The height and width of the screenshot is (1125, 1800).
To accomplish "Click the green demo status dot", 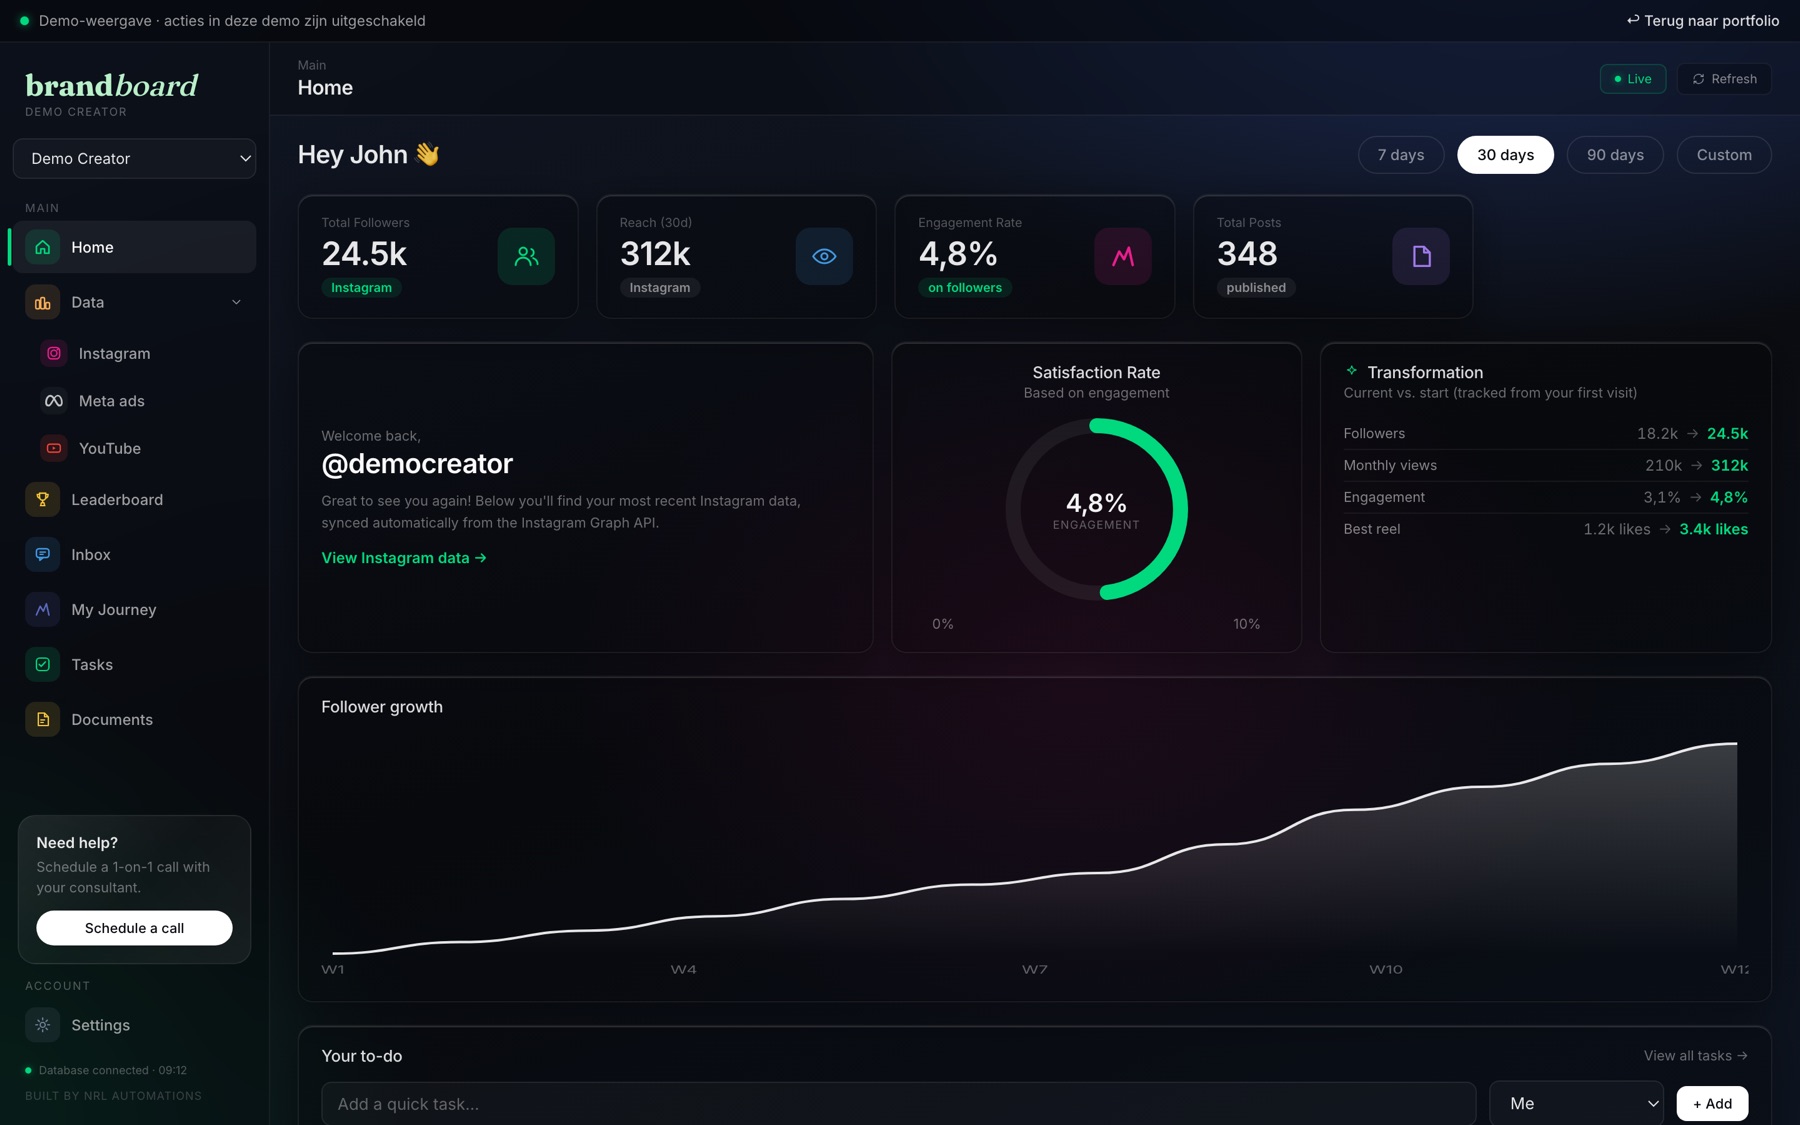I will pos(24,20).
